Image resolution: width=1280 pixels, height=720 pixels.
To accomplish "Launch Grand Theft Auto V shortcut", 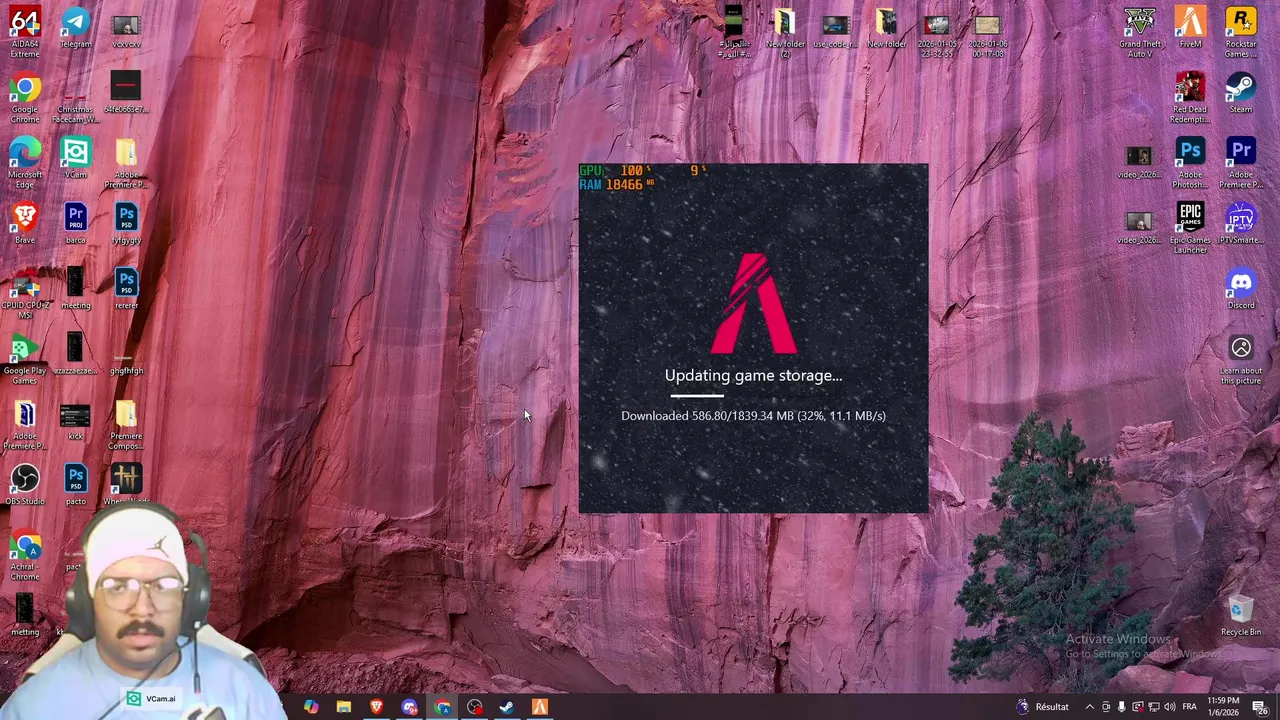I will 1140,32.
